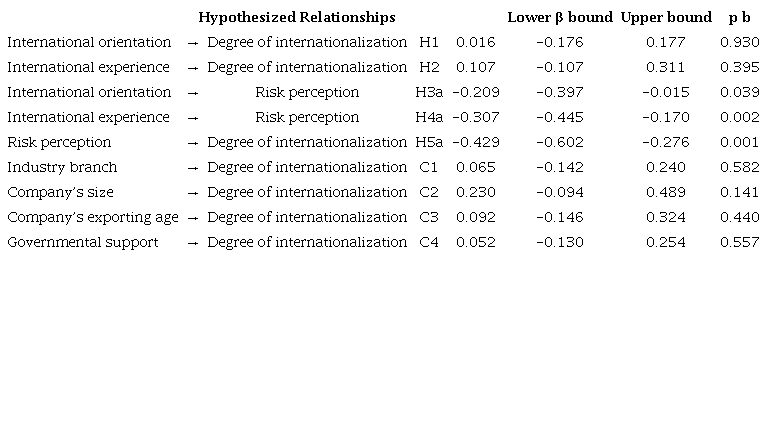Click the C4 control label
Screen dimensions: 768x428
click(429, 242)
